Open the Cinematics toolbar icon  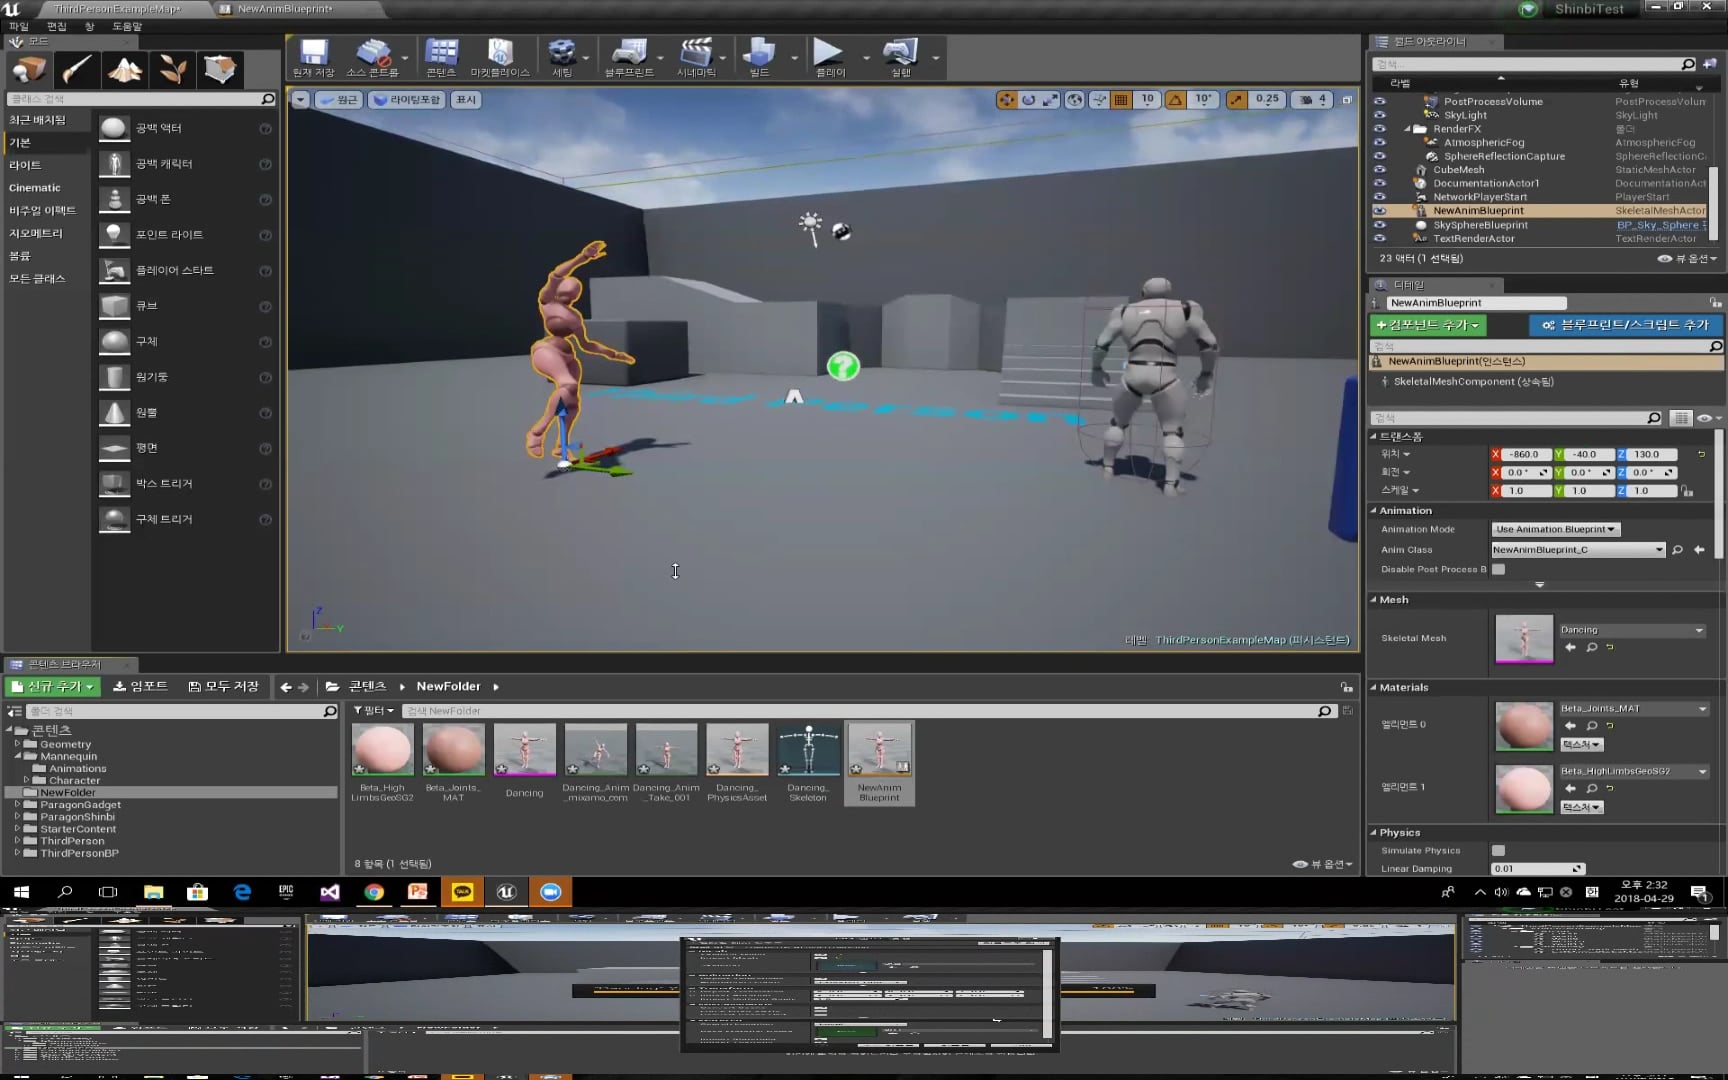[x=696, y=57]
